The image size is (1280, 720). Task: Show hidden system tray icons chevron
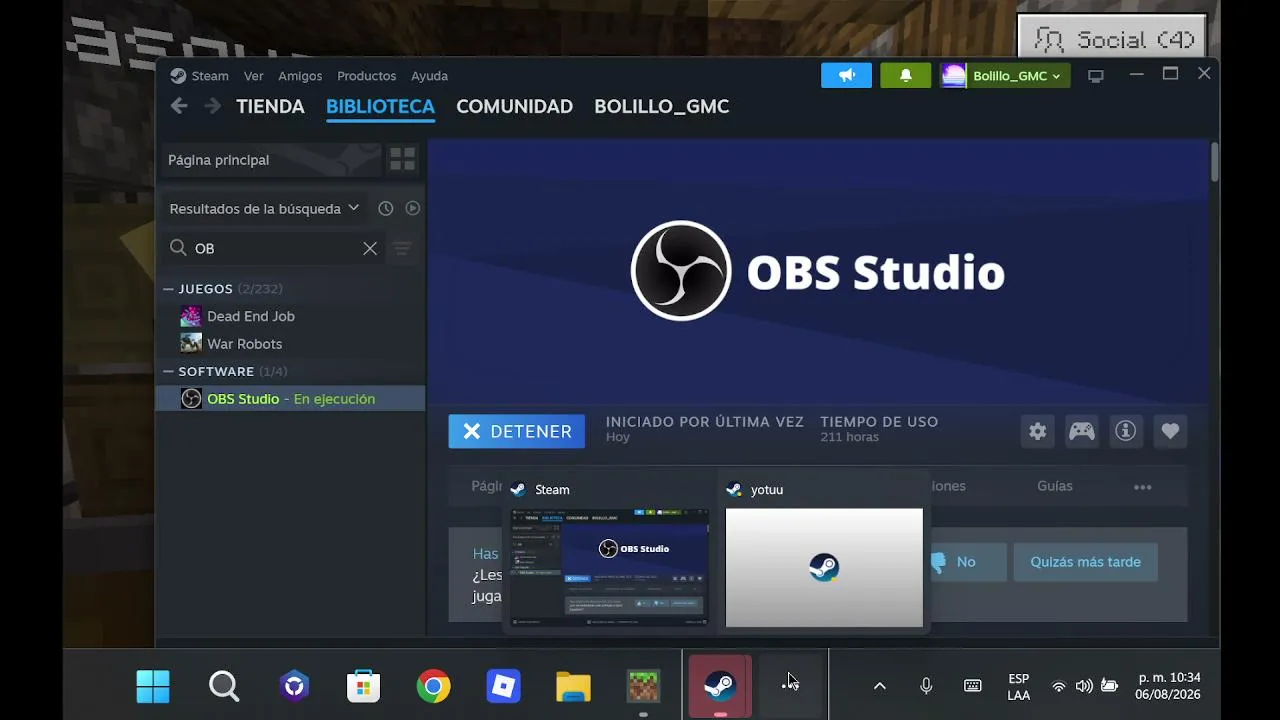point(880,686)
